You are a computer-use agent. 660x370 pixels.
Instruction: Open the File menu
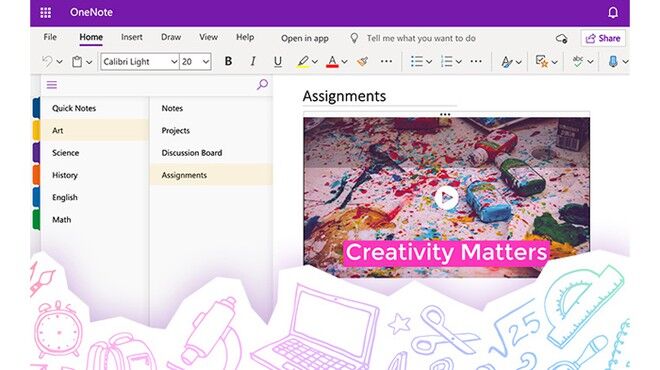pyautogui.click(x=50, y=37)
